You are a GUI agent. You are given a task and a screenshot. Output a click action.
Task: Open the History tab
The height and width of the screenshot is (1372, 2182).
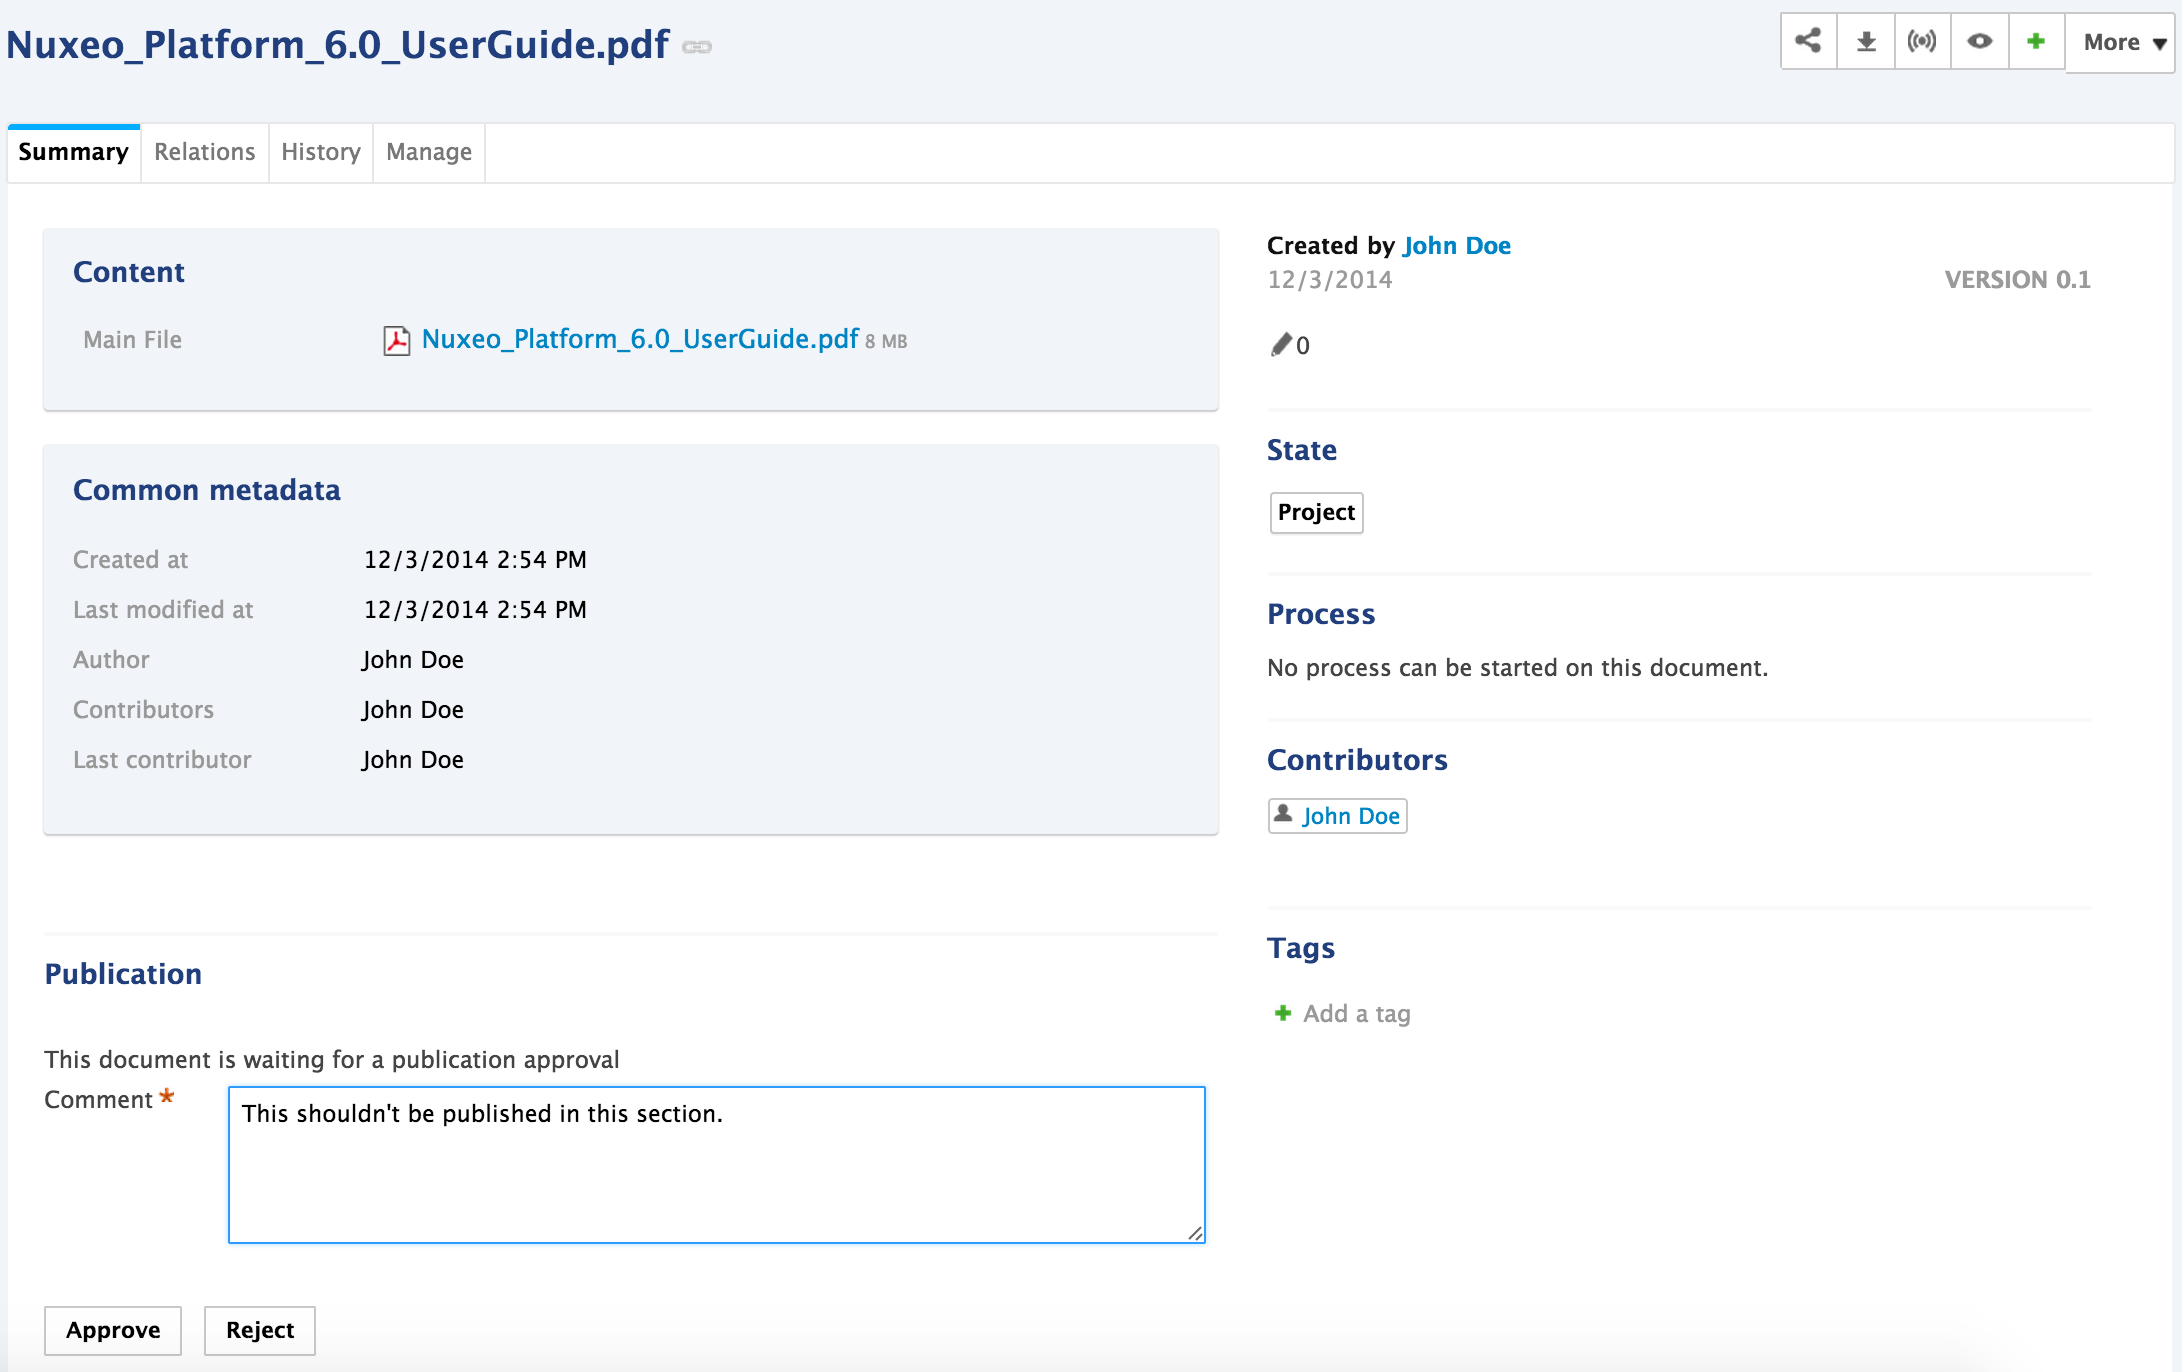321,152
